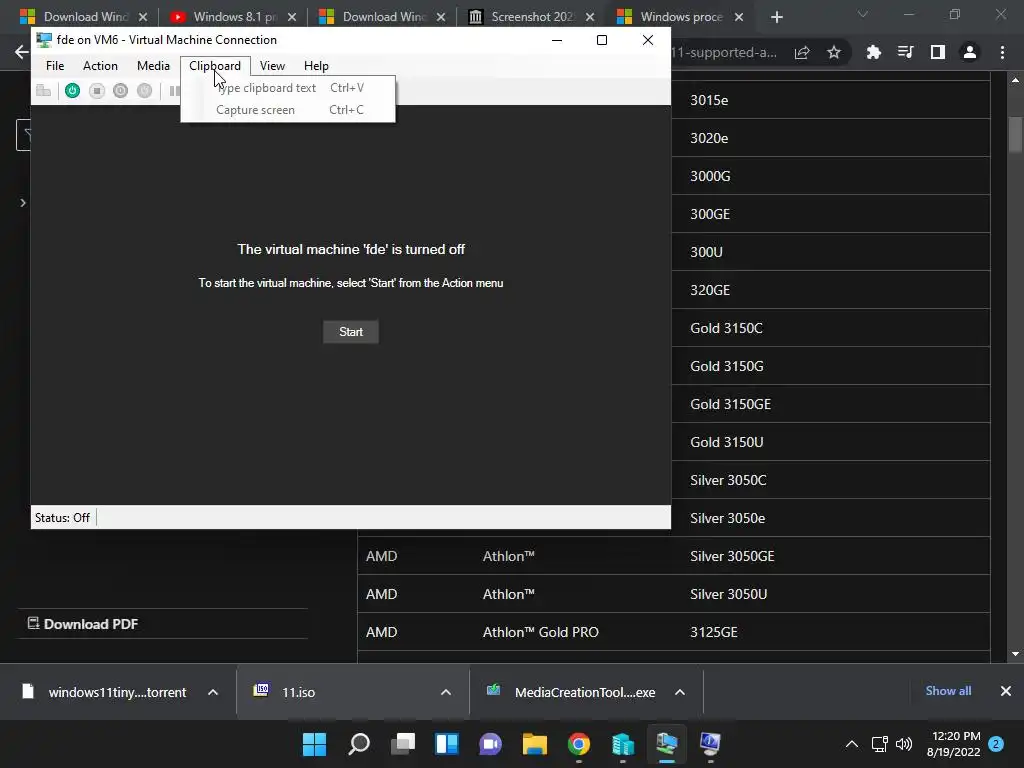Open Chrome extensions puzzle icon
The image size is (1024, 768).
pos(874,52)
